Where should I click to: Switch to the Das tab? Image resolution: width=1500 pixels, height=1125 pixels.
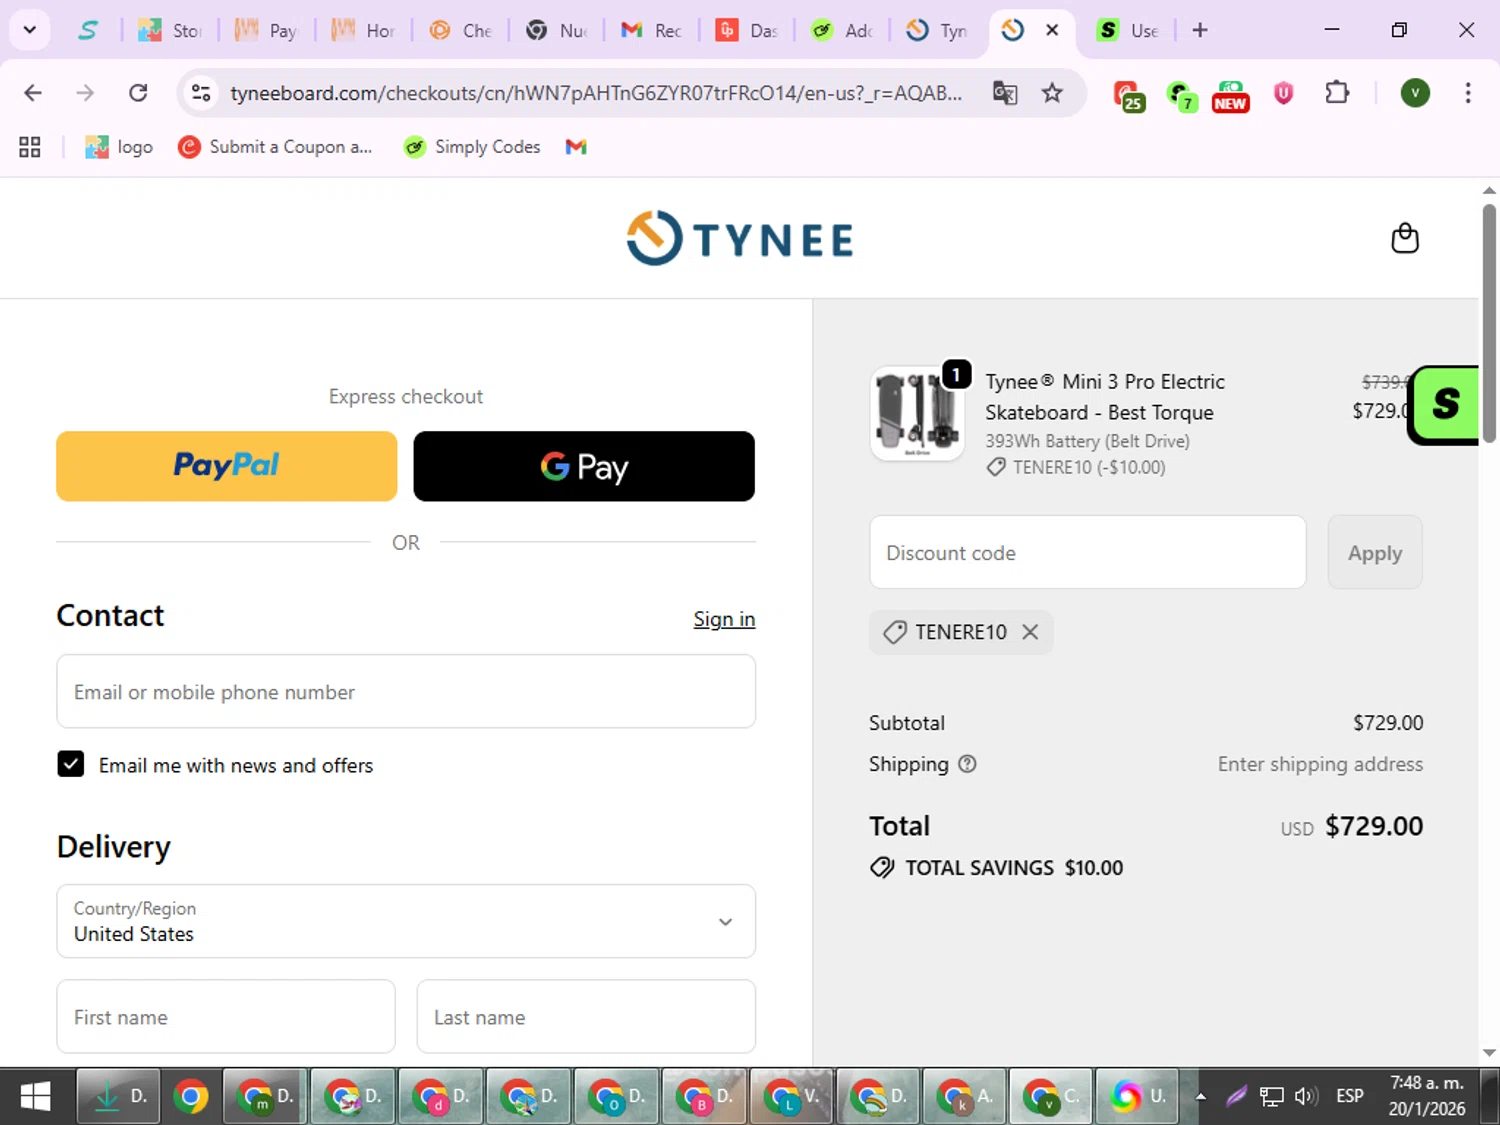click(748, 30)
